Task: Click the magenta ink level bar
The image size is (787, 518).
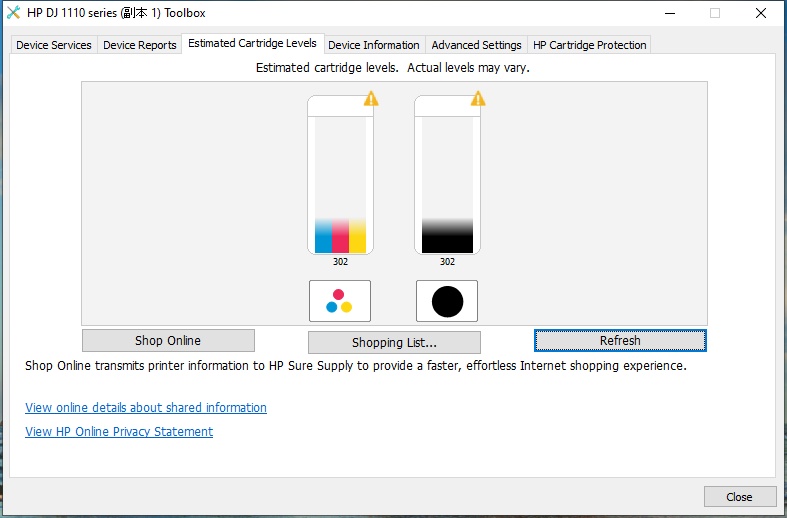Action: click(340, 234)
